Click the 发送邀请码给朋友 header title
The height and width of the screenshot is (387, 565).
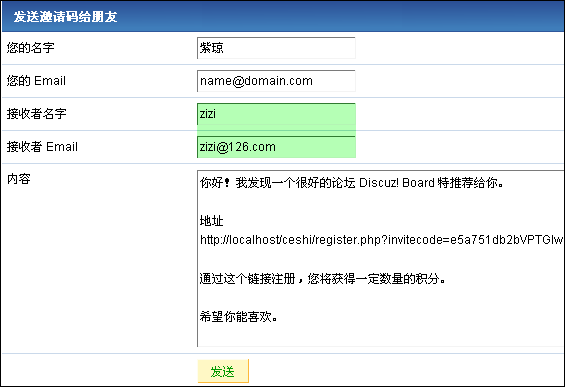65,17
